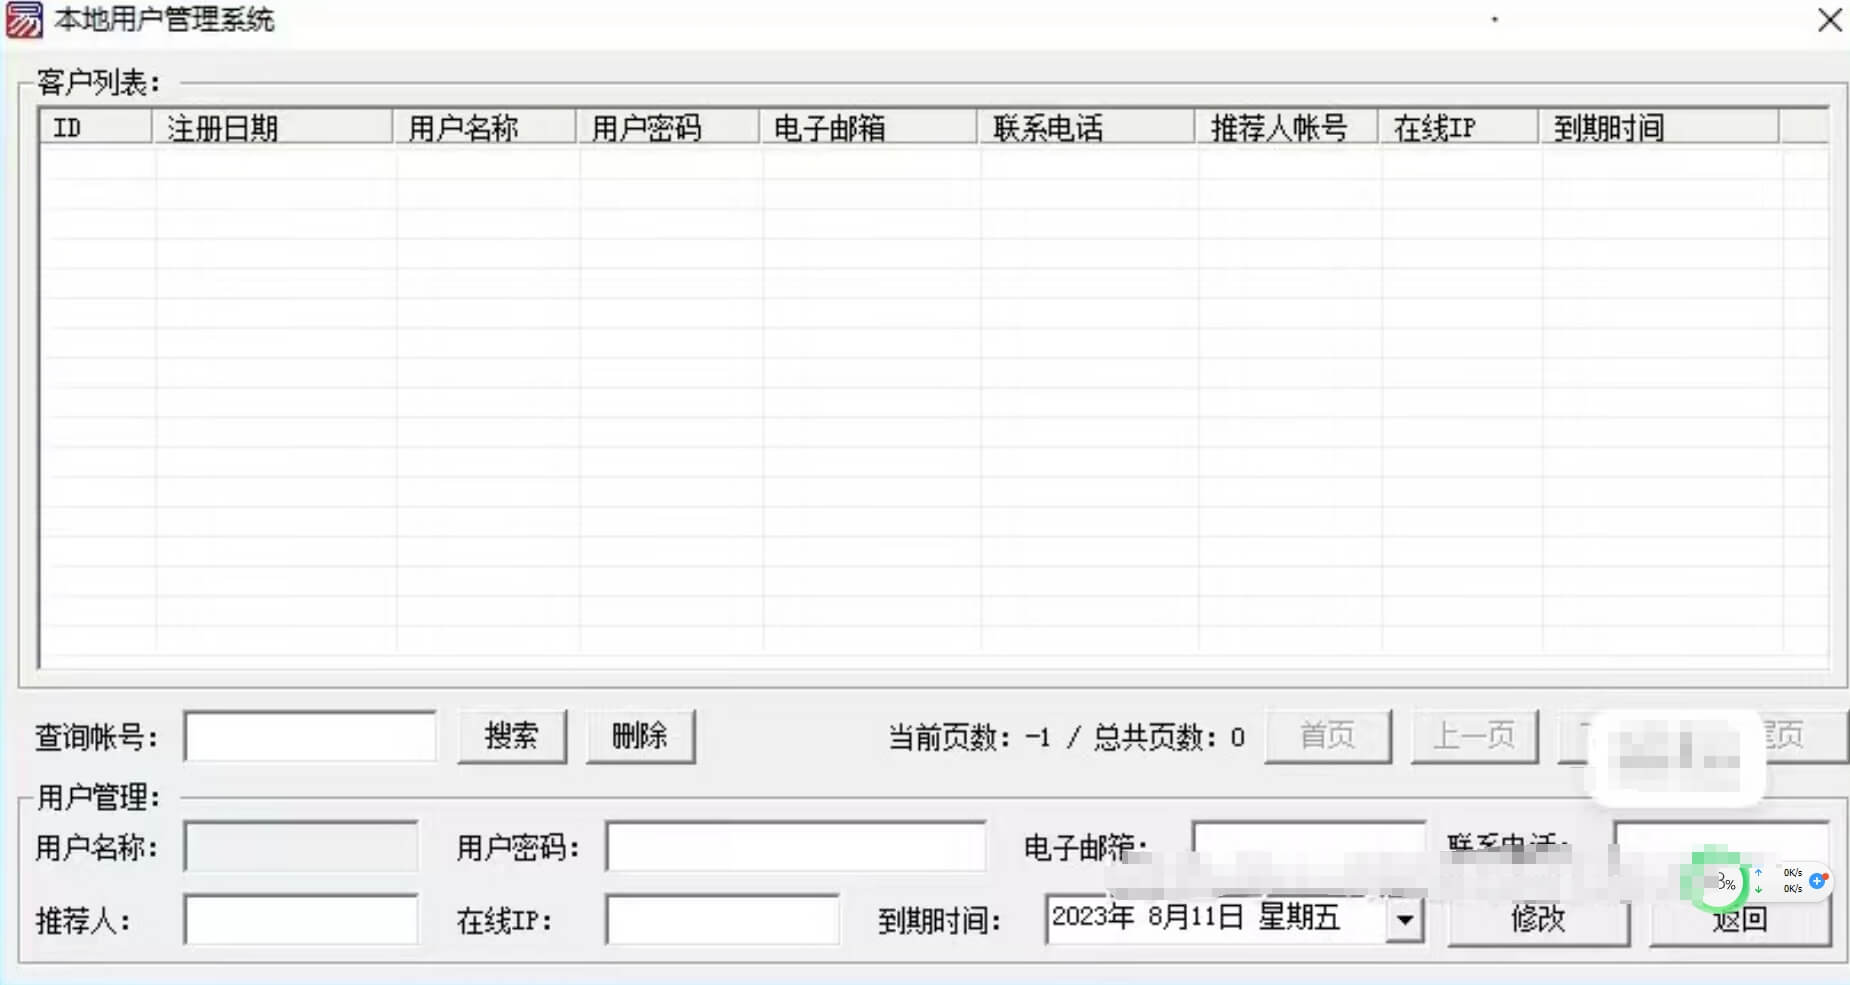Screen dimensions: 1850x985
Task: Click the 搜索 button
Action: (512, 737)
